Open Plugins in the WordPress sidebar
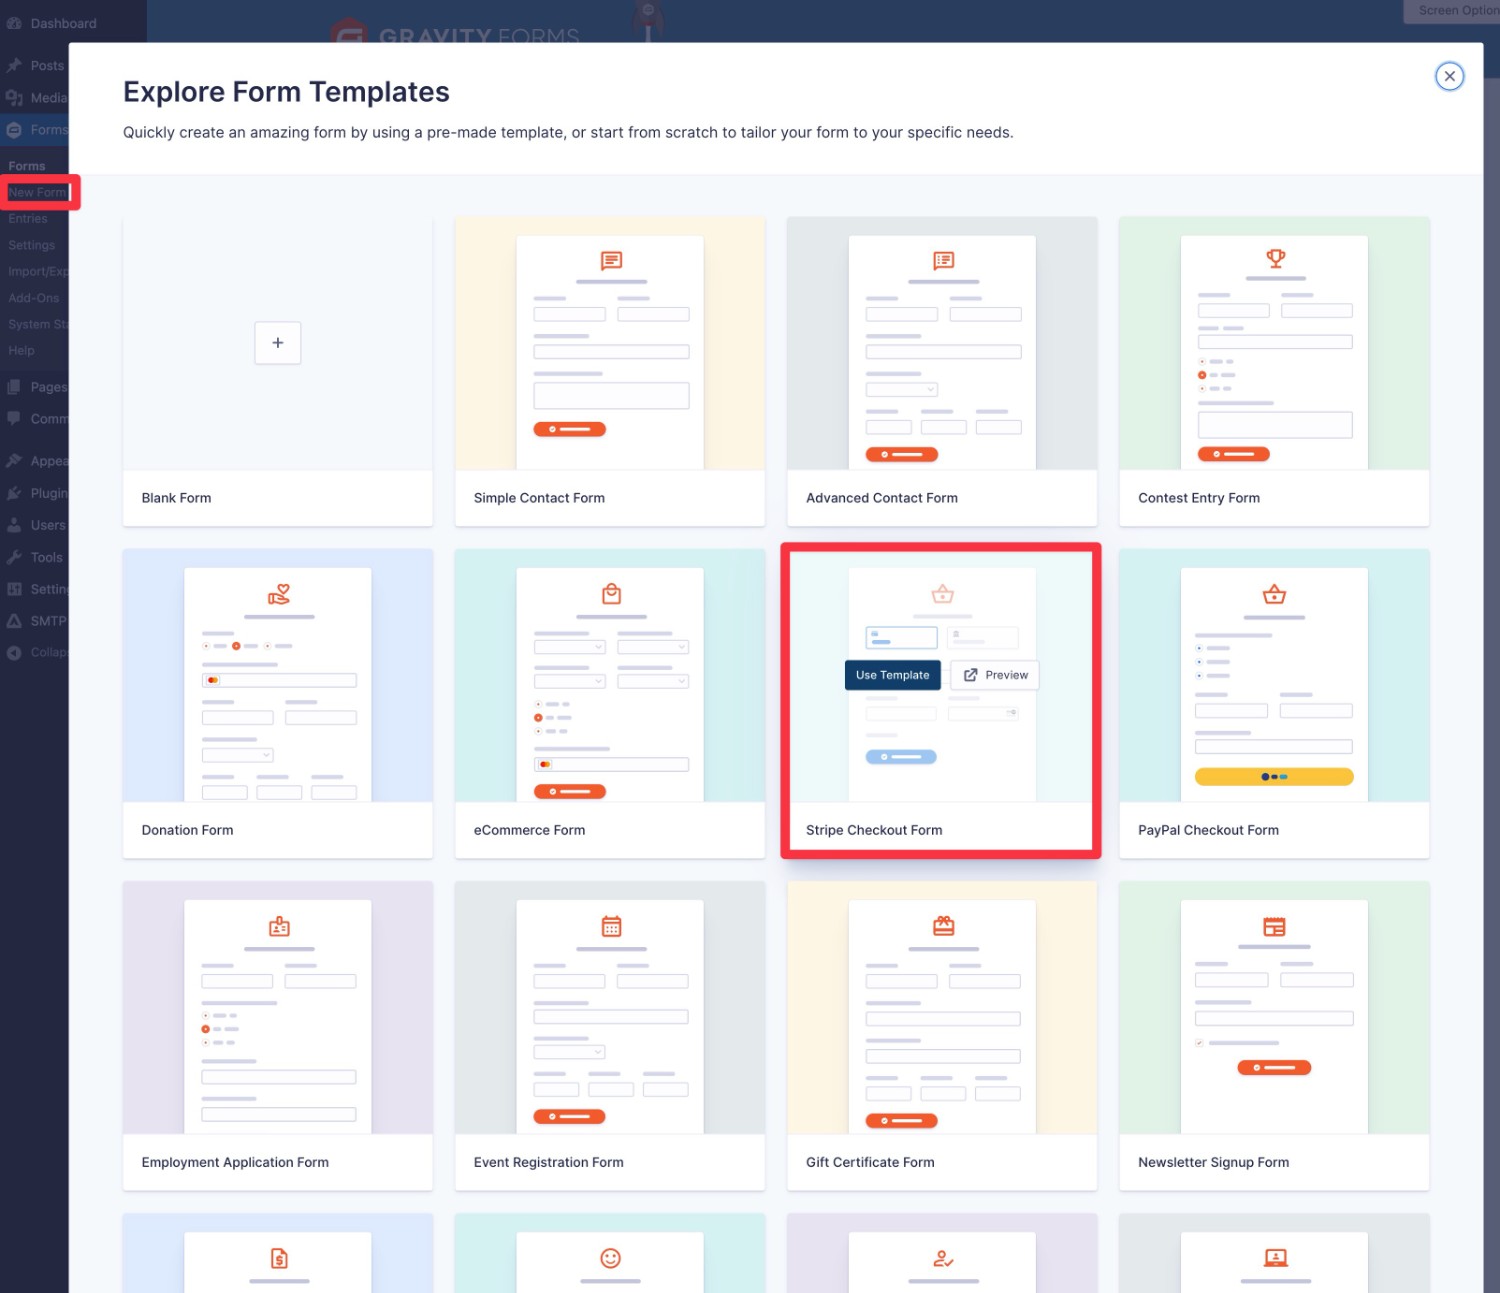 click(x=35, y=493)
